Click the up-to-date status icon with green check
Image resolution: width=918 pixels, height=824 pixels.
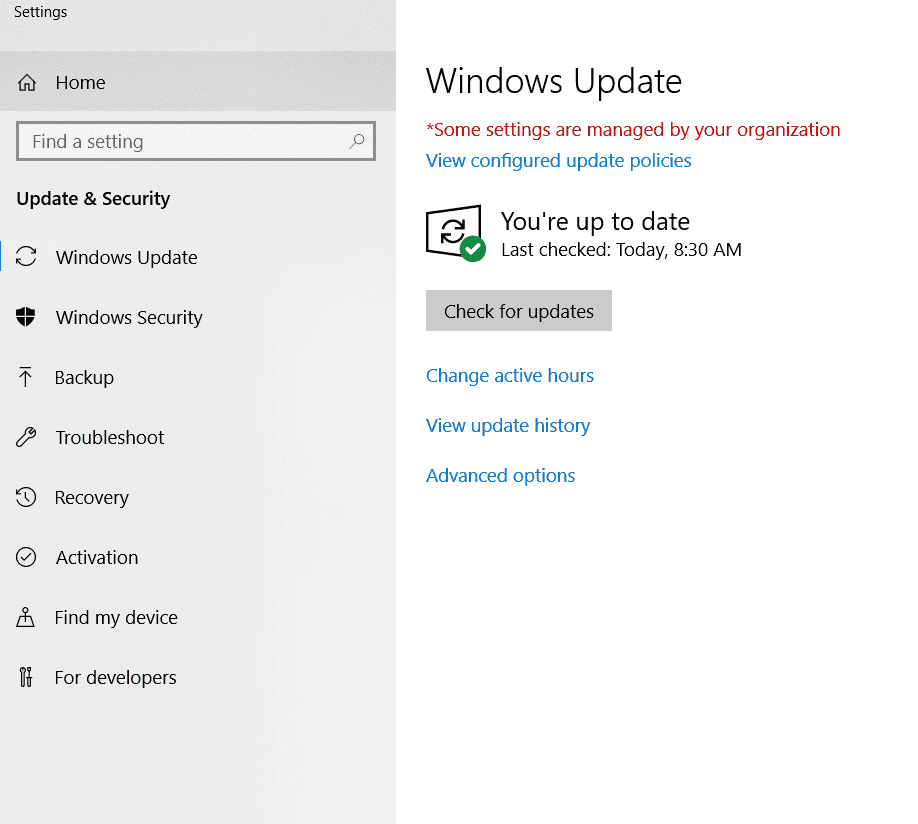(455, 234)
